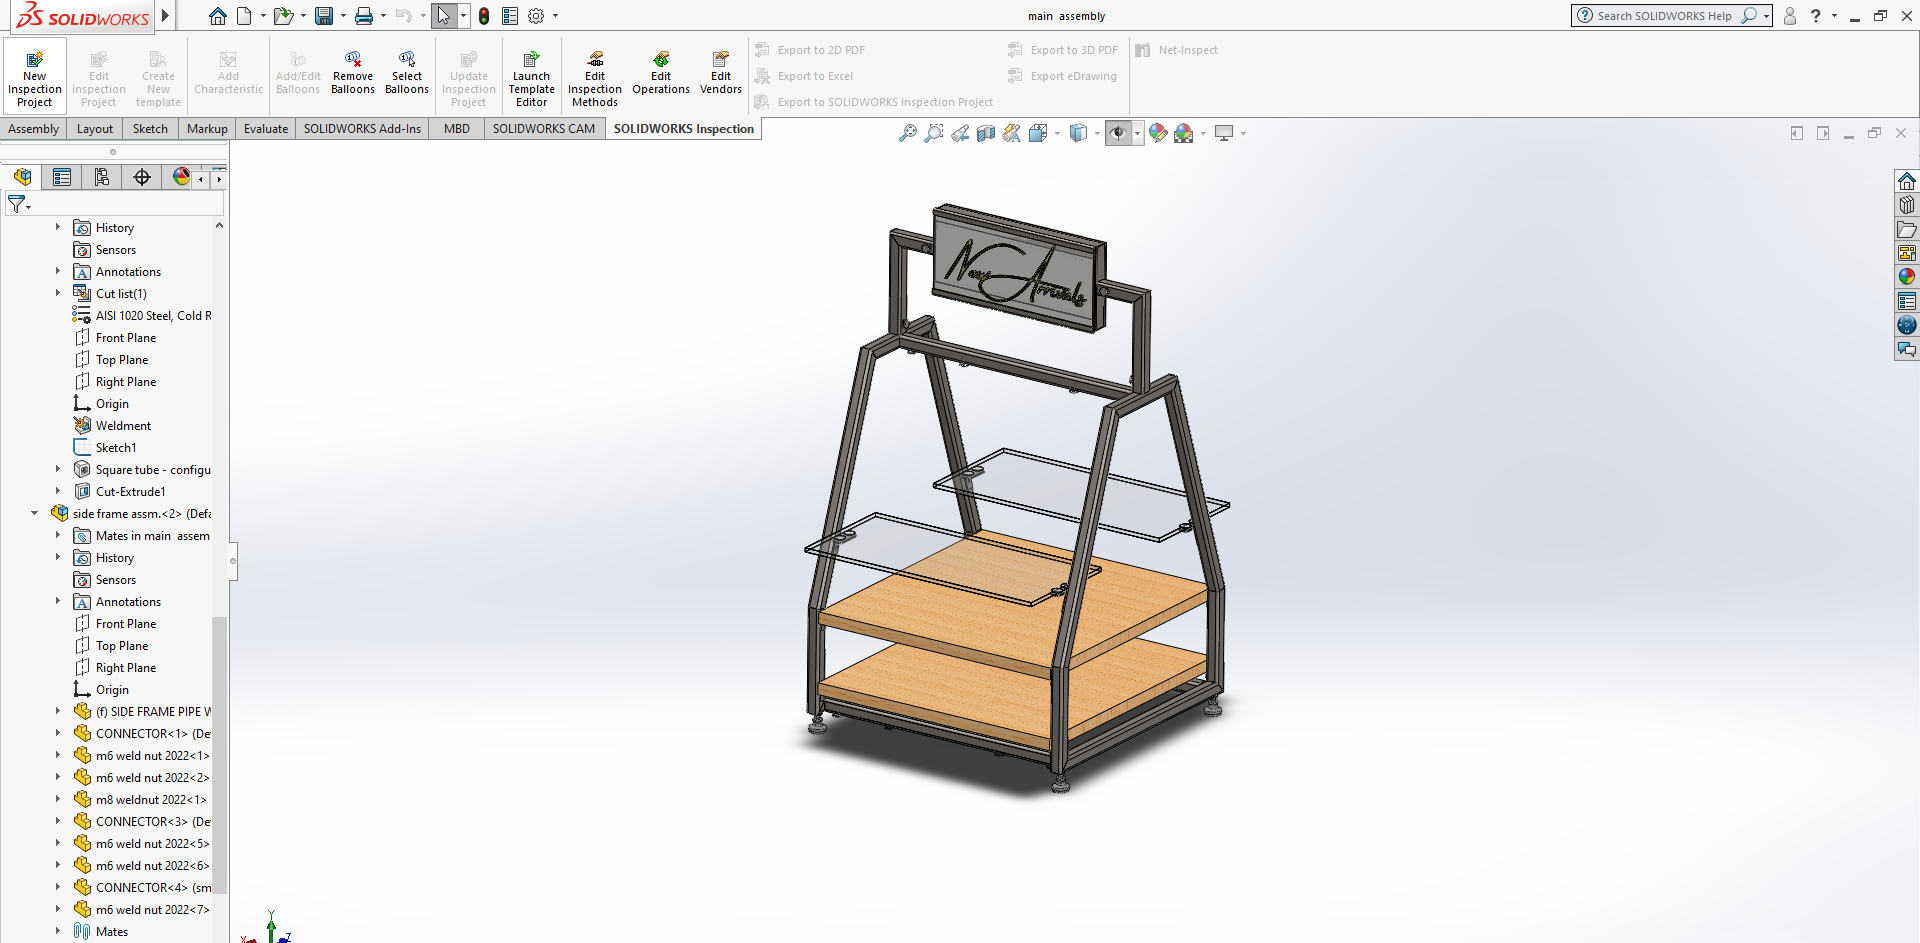Screen dimensions: 1920x943
Task: Click the Remove Balloons button
Action: click(x=353, y=73)
